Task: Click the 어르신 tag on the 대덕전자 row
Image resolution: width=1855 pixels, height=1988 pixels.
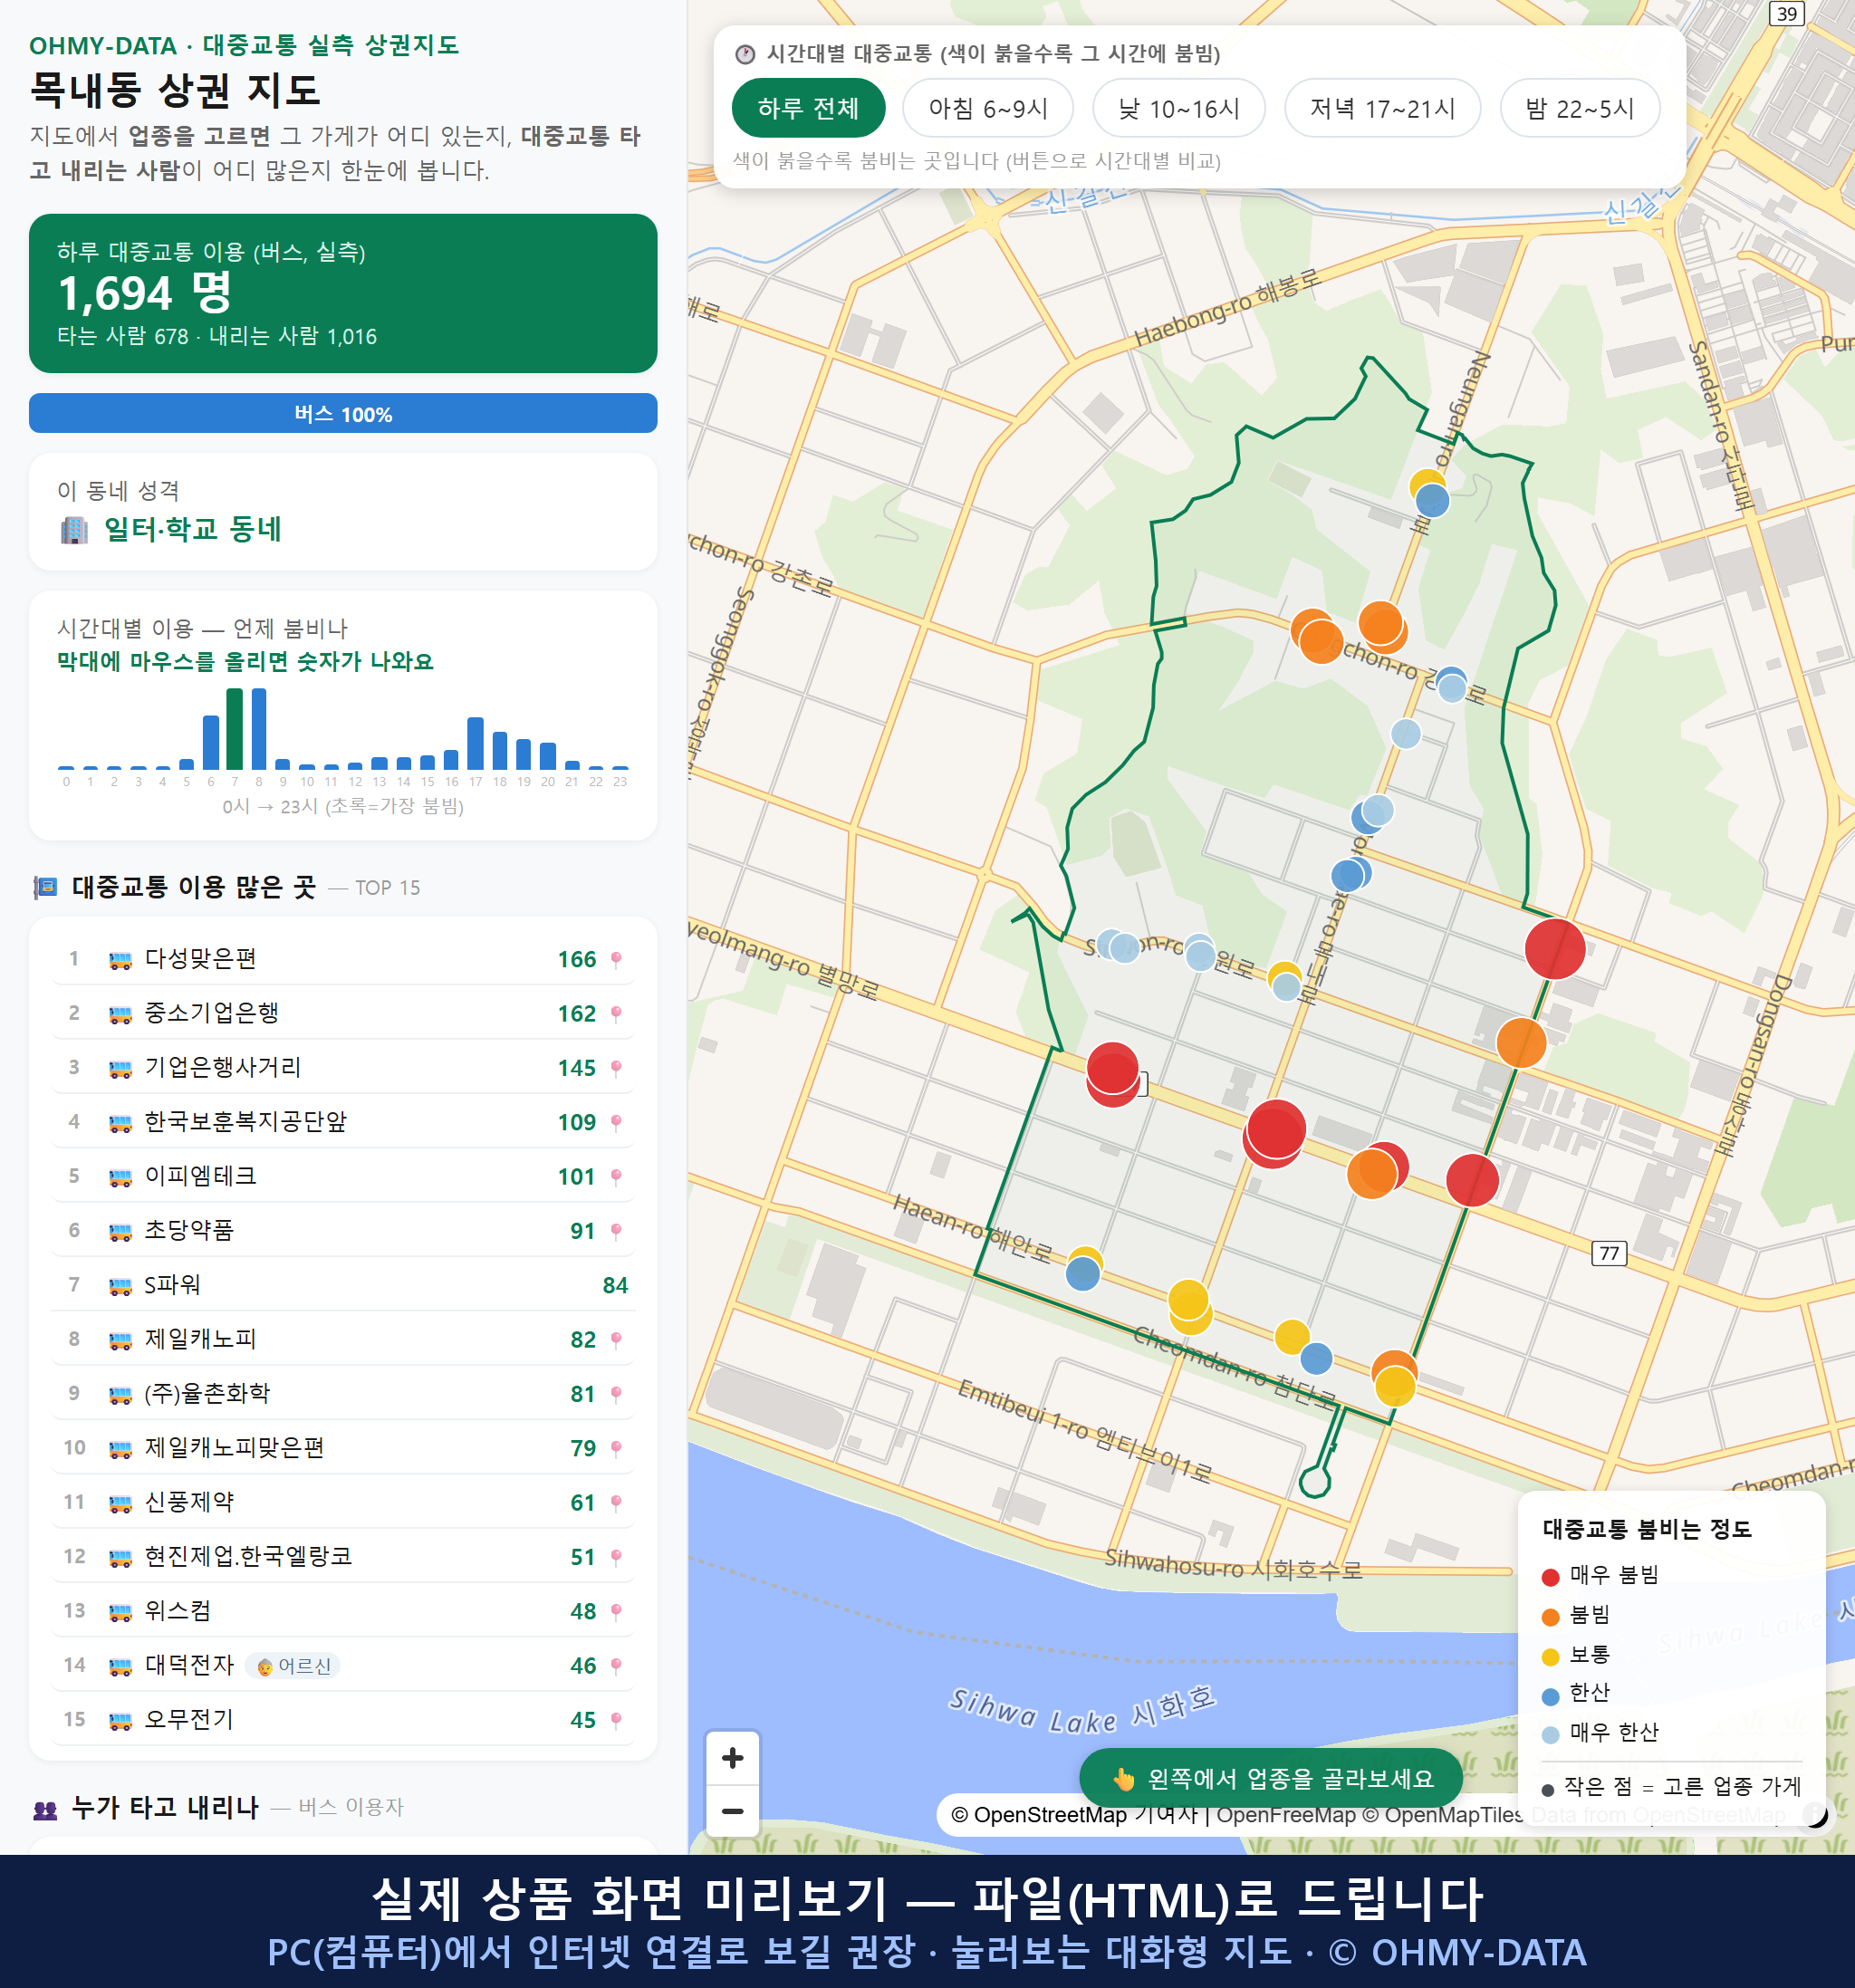Action: coord(293,1666)
